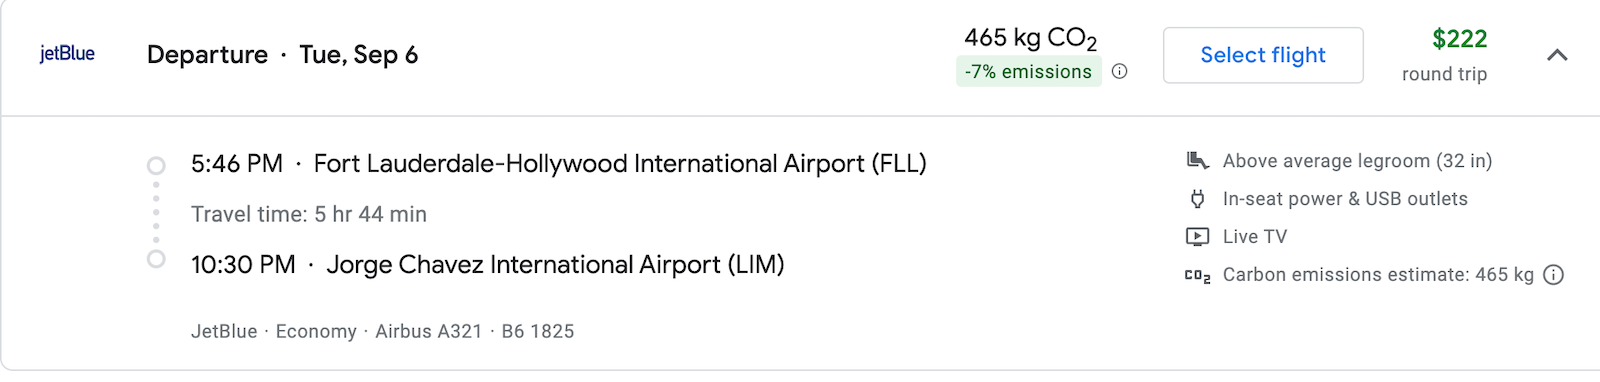Click the $222 round trip price
This screenshot has height=382, width=1600.
click(1459, 39)
